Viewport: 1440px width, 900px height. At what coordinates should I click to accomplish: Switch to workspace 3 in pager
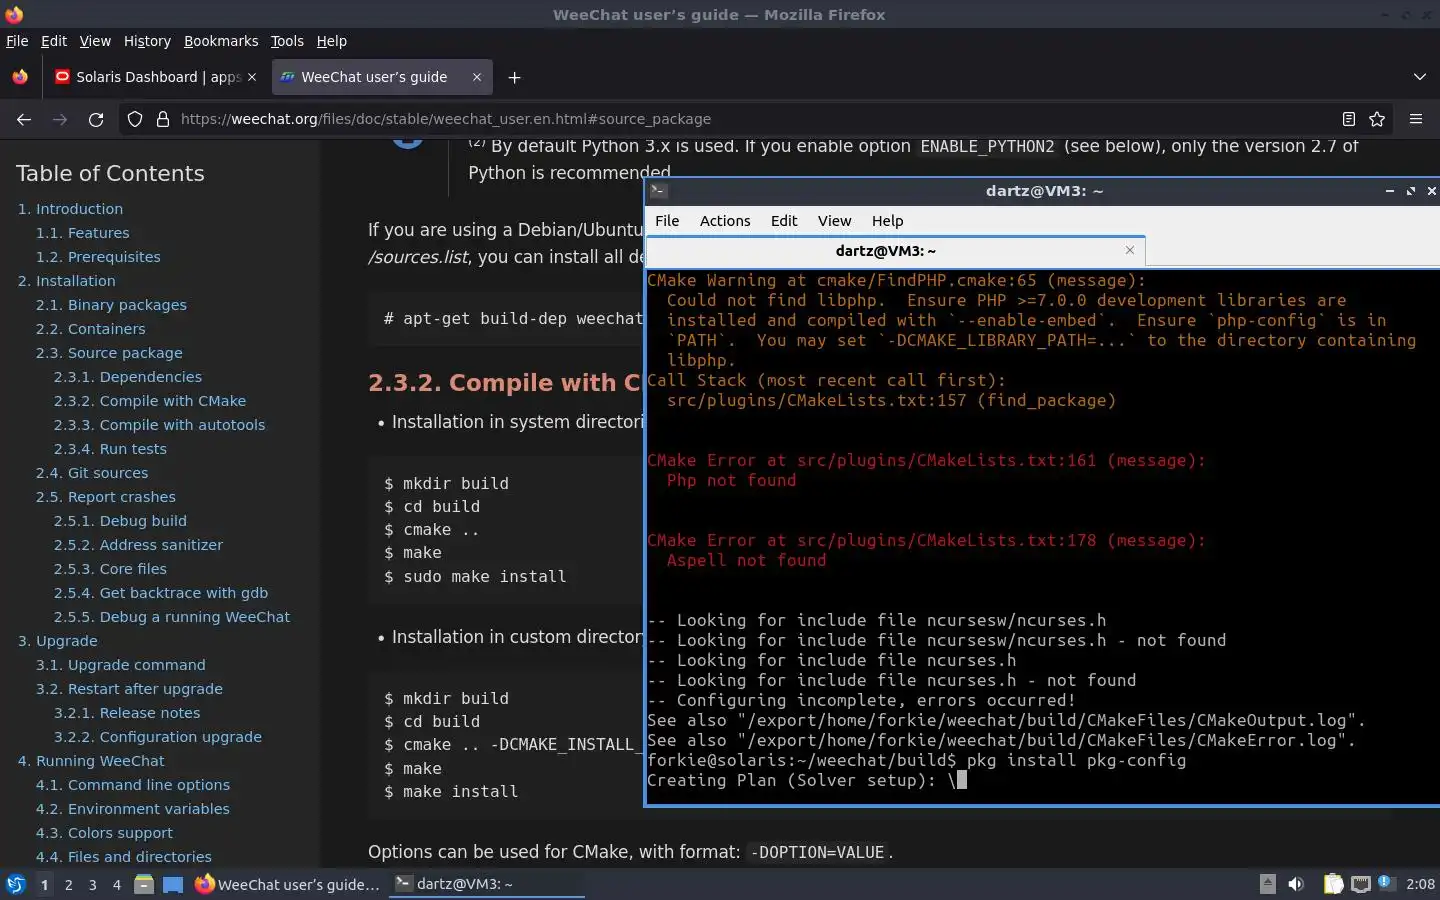(93, 884)
